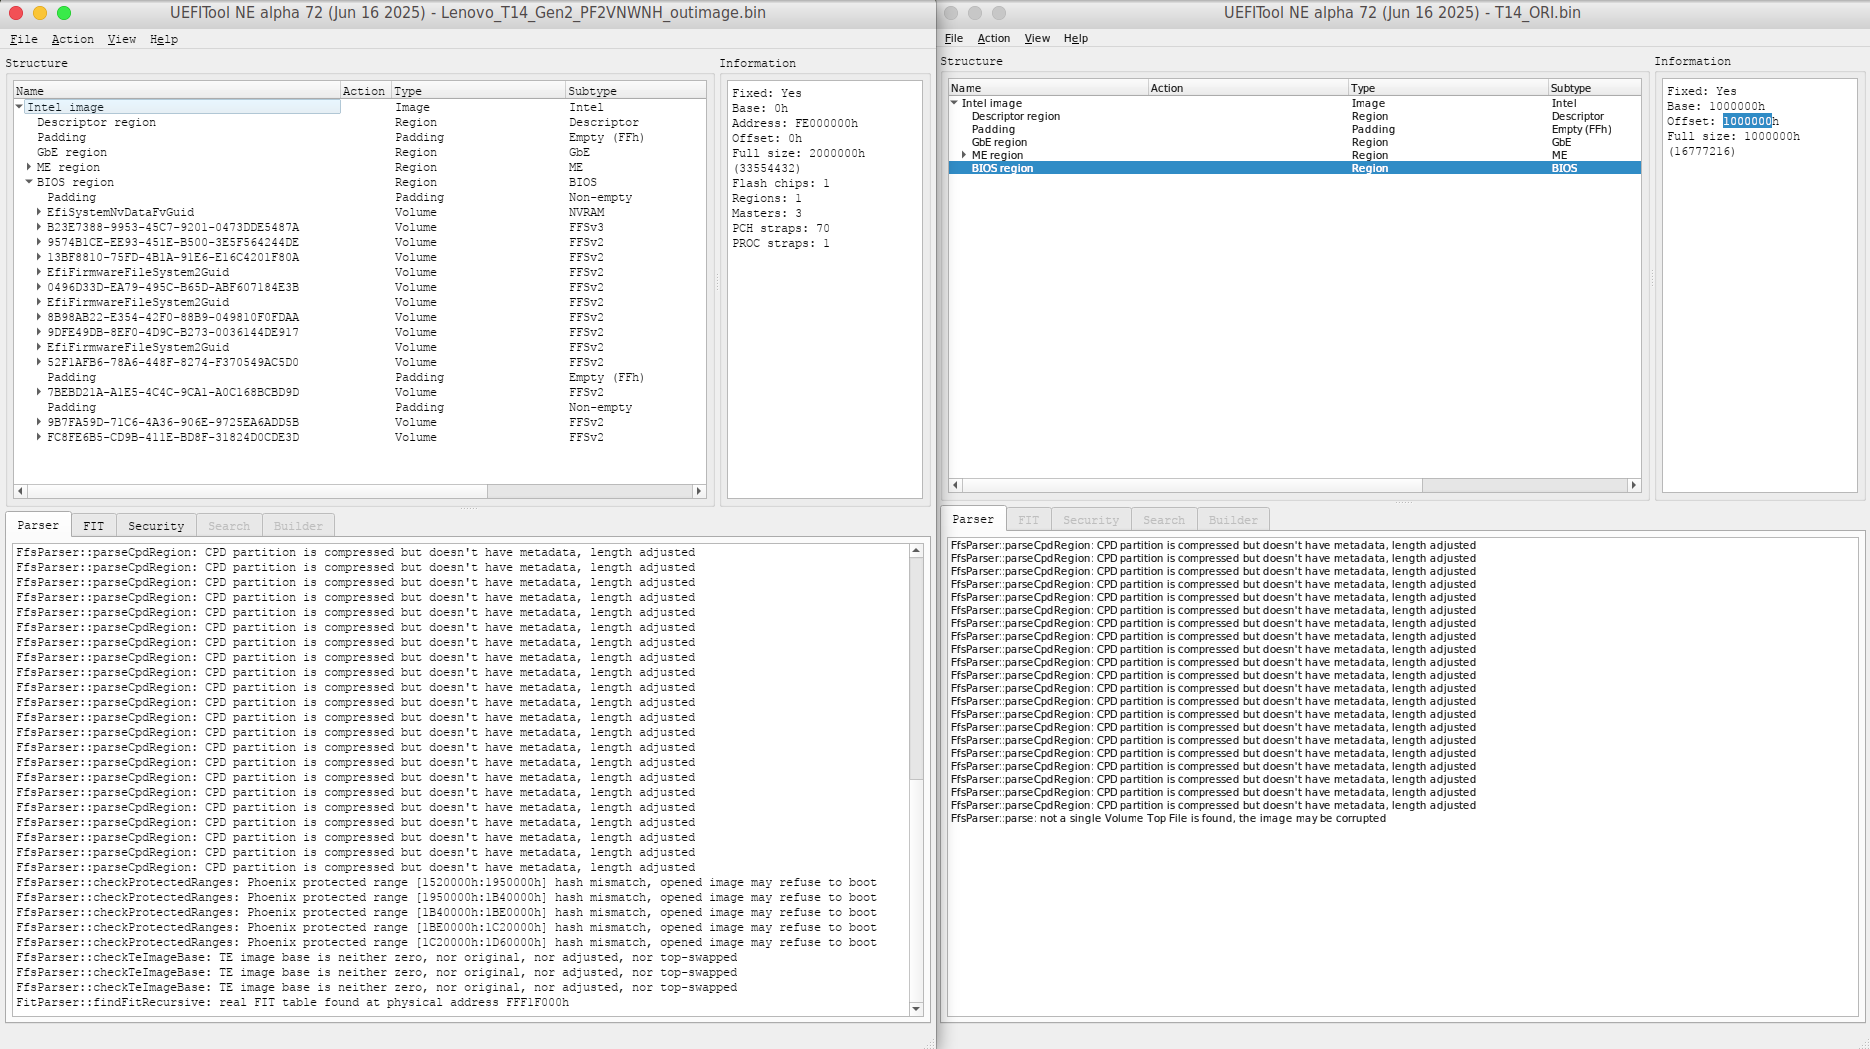Switch to the FIT tab
This screenshot has width=1870, height=1049.
[93, 526]
